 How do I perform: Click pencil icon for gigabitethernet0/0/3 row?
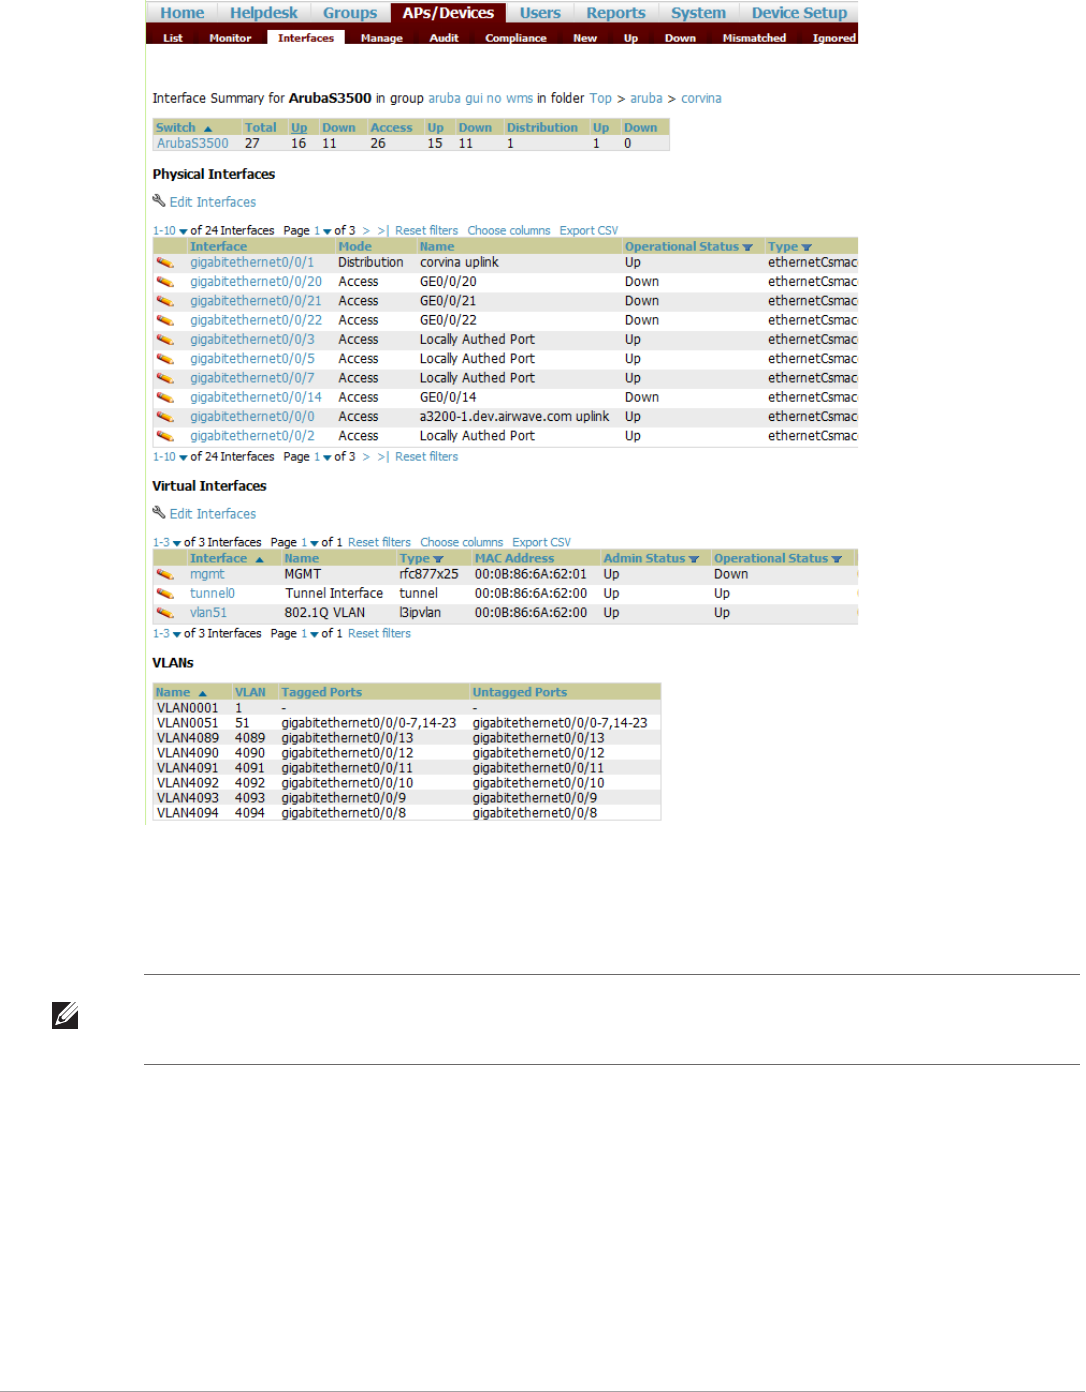pos(165,340)
